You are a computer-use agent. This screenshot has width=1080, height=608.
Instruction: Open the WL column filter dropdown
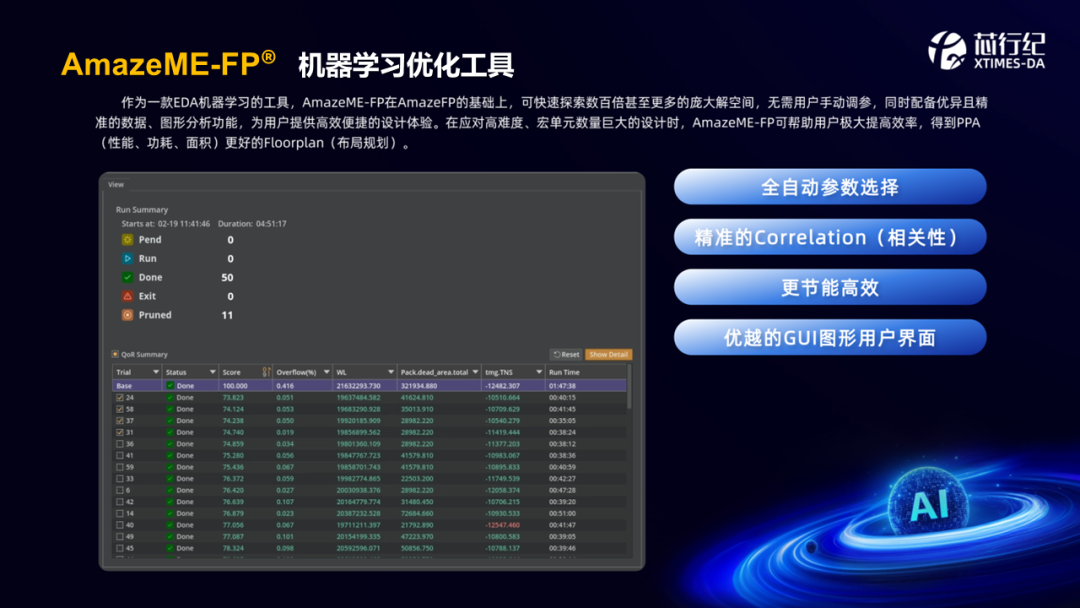(x=391, y=372)
